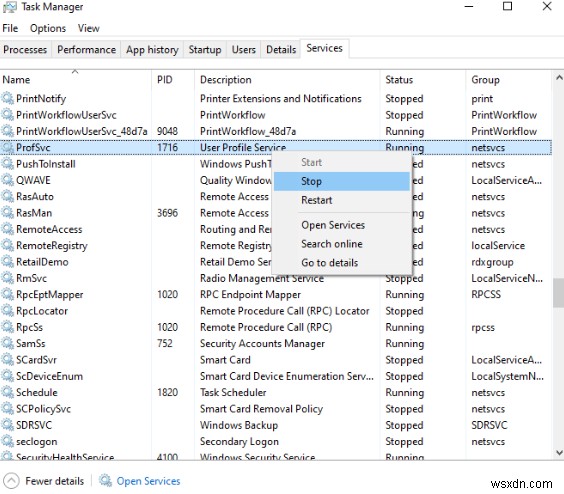Screen dimensions: 564x494
Task: Select Open Services in the context menu
Action: click(342, 225)
